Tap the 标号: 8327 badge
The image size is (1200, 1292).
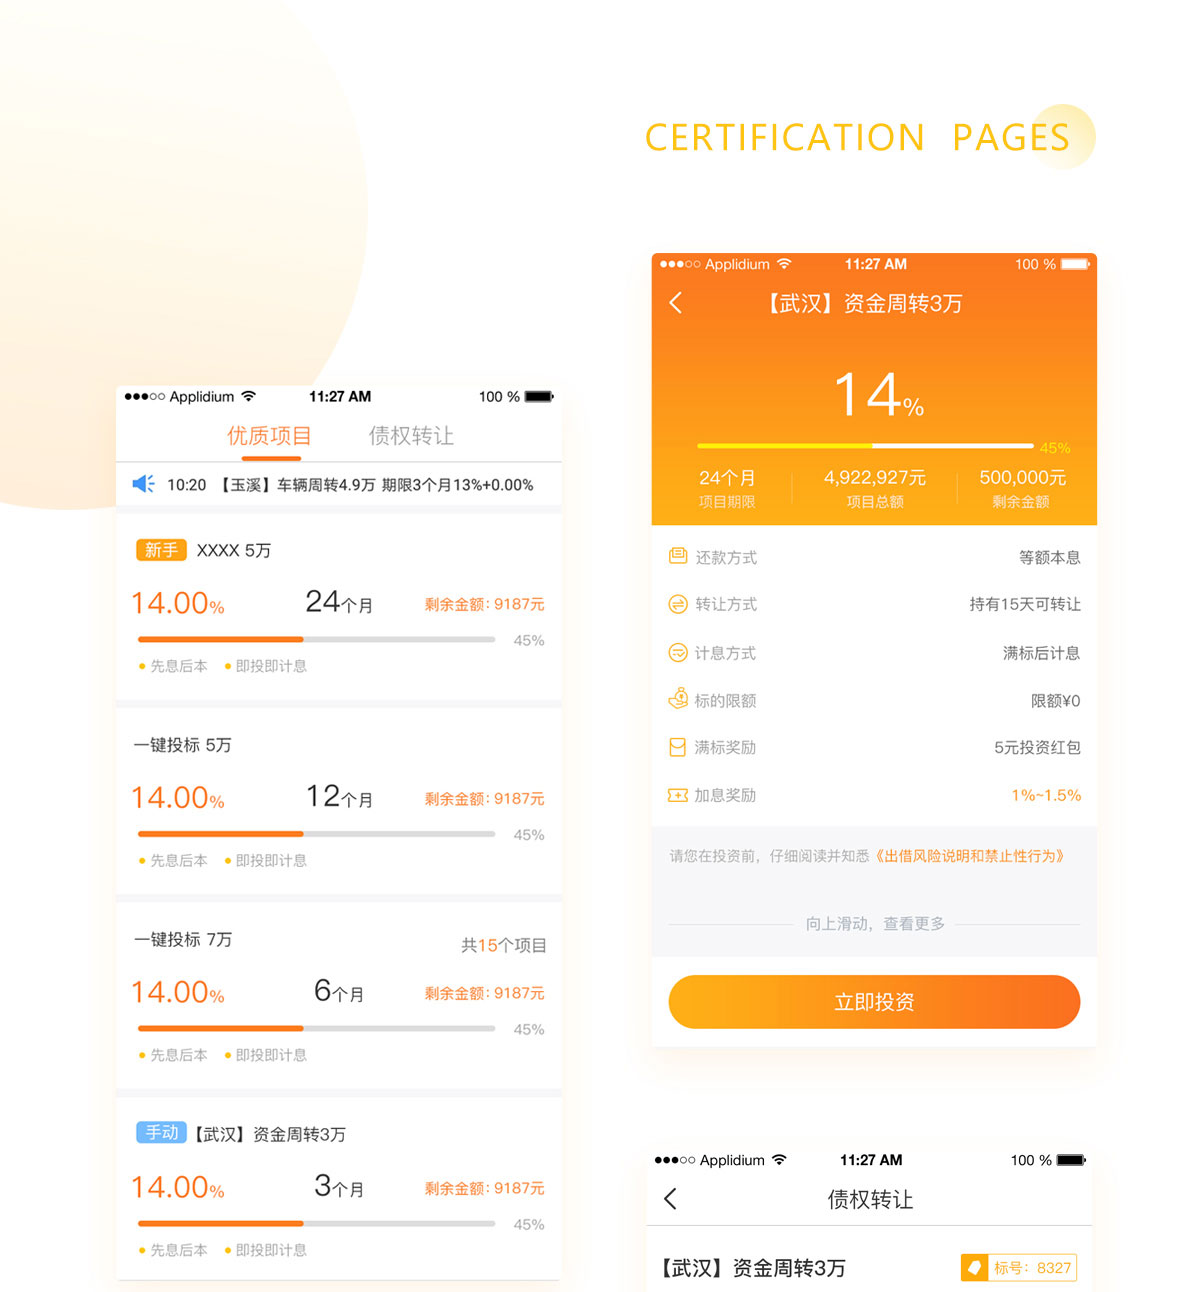tap(1018, 1268)
